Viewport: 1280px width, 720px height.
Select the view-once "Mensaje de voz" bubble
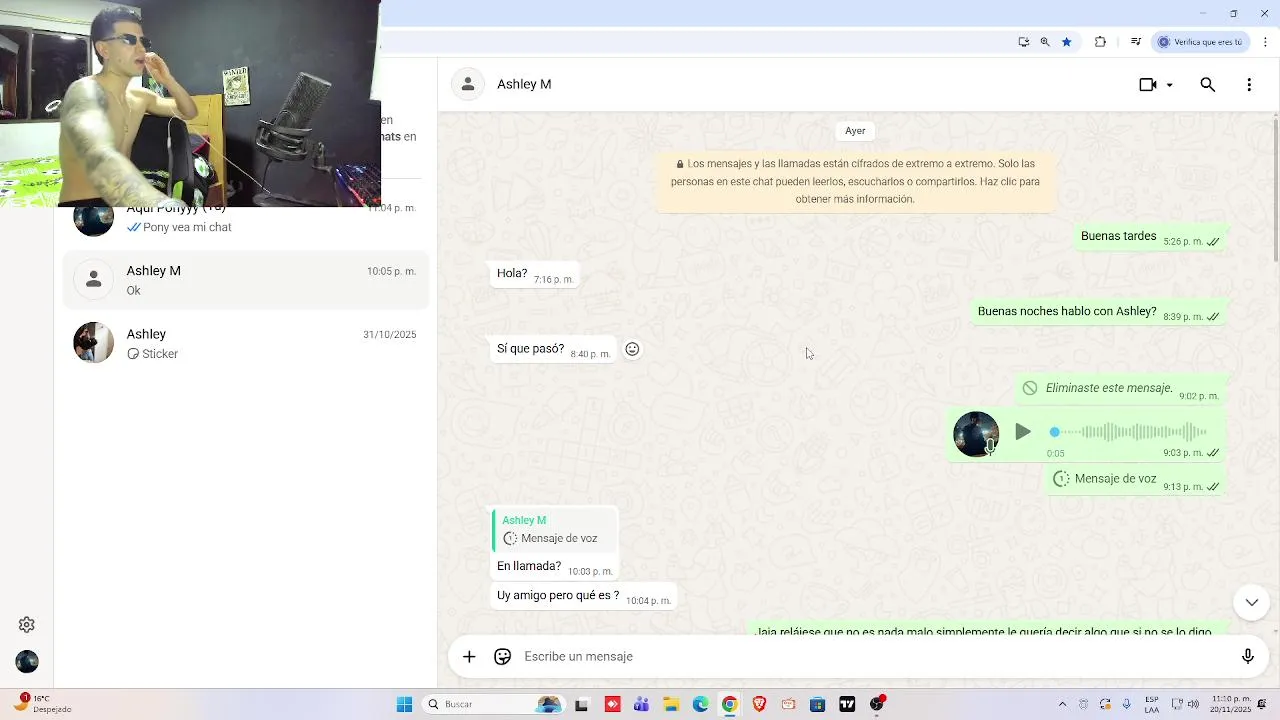click(x=1136, y=480)
